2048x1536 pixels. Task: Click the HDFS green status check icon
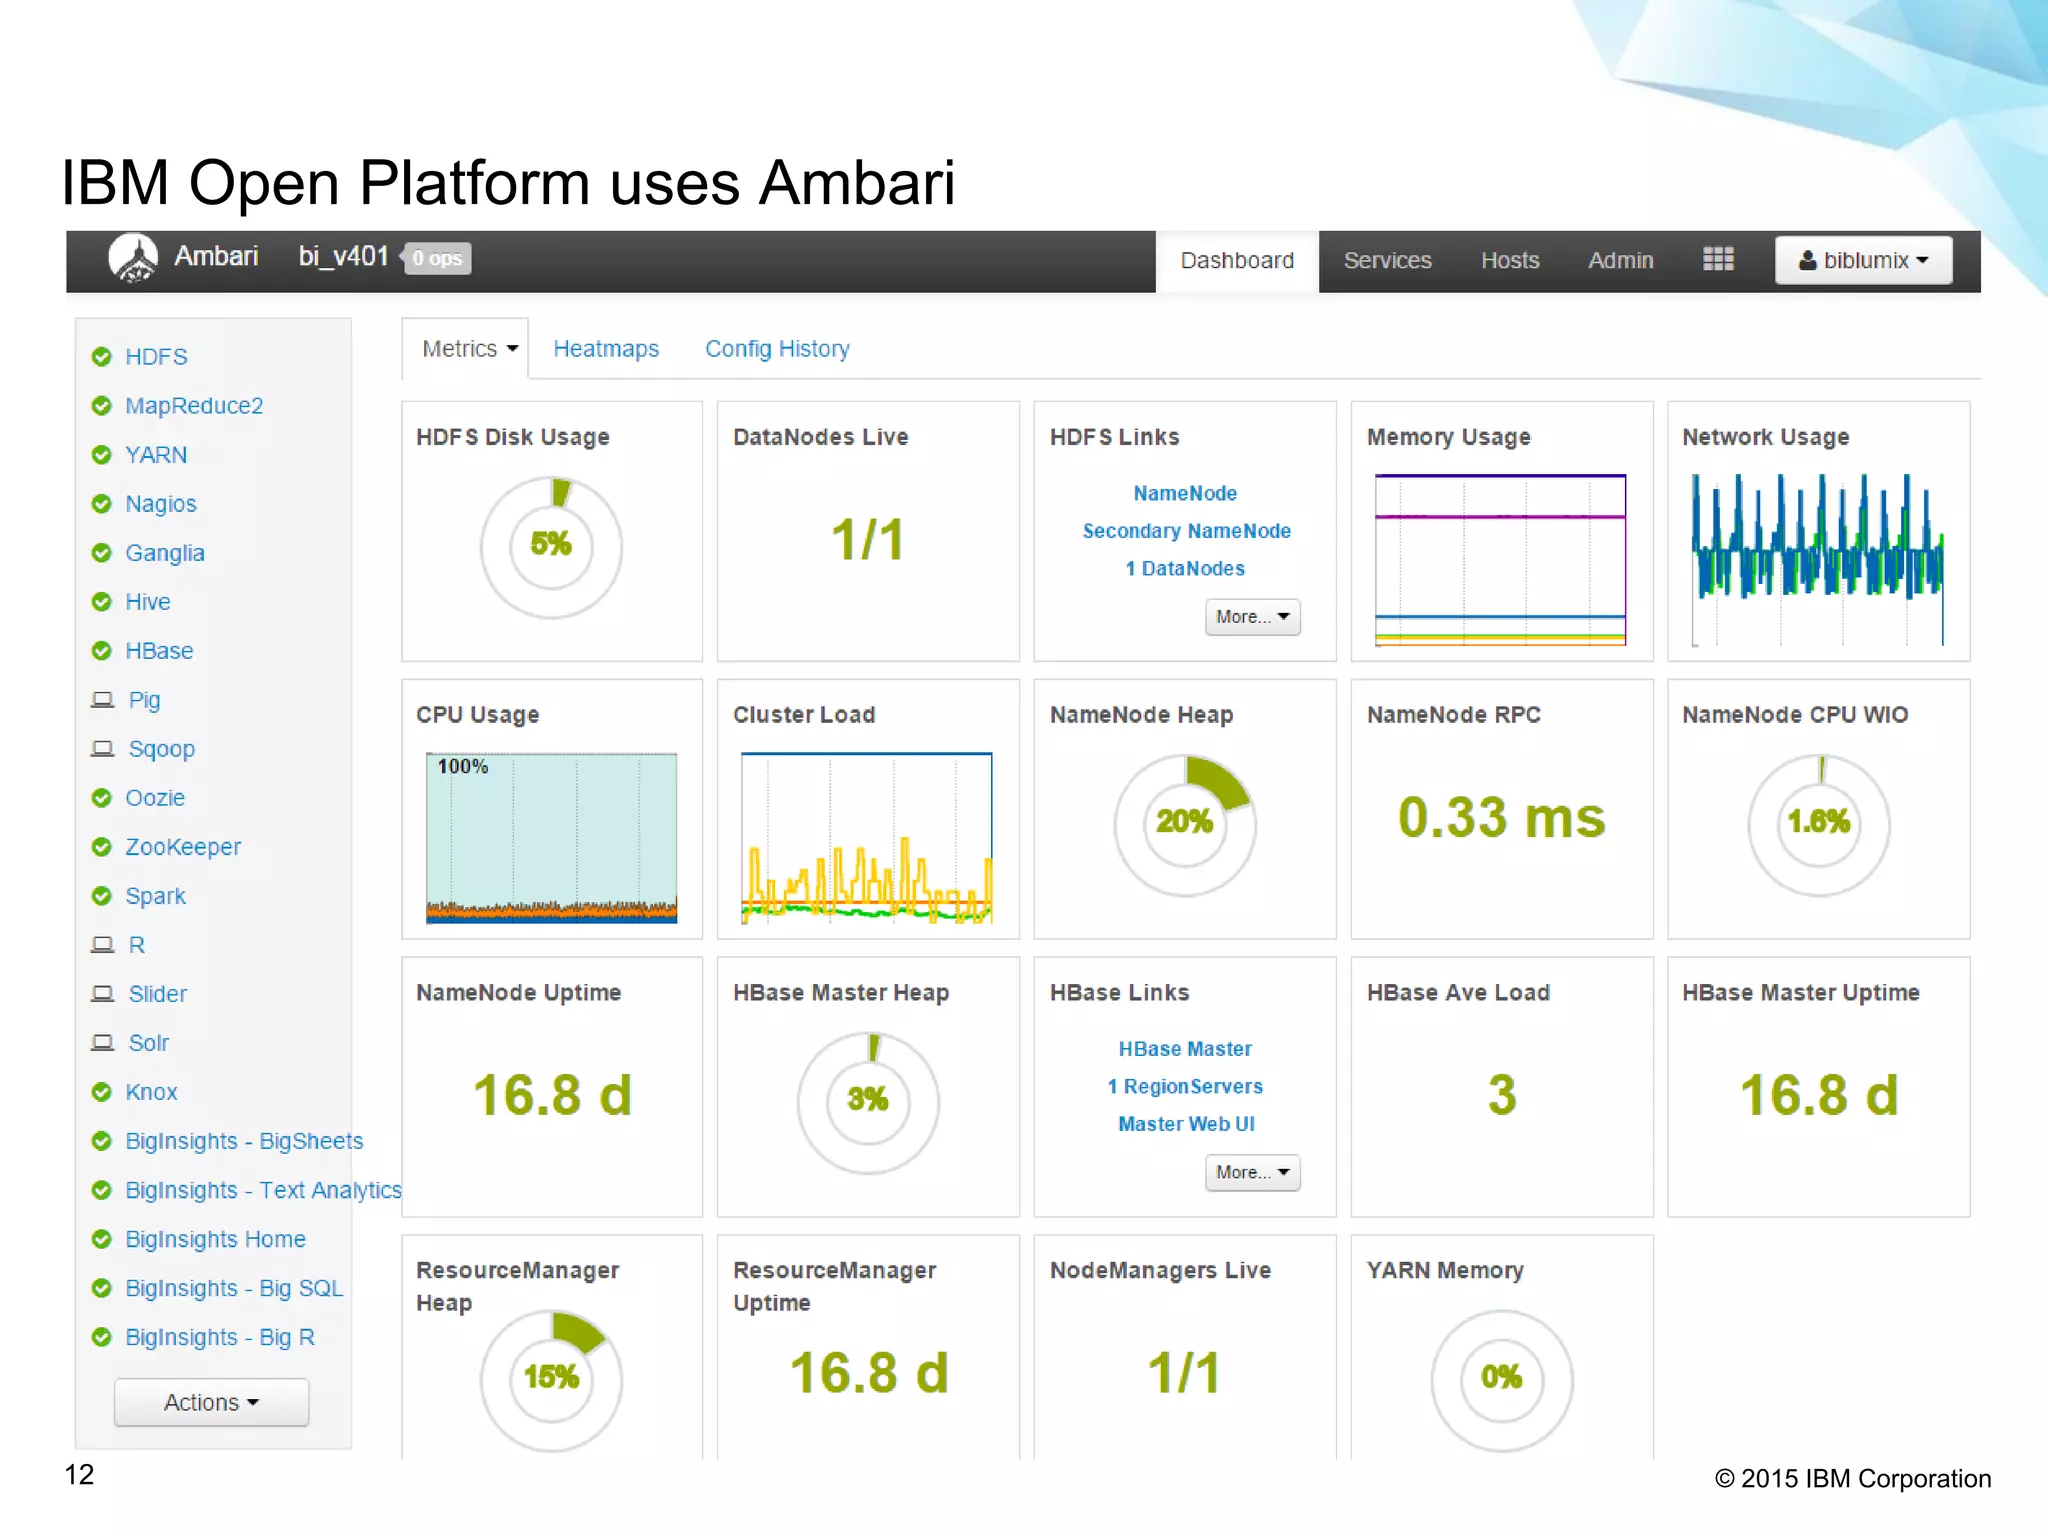[x=101, y=357]
